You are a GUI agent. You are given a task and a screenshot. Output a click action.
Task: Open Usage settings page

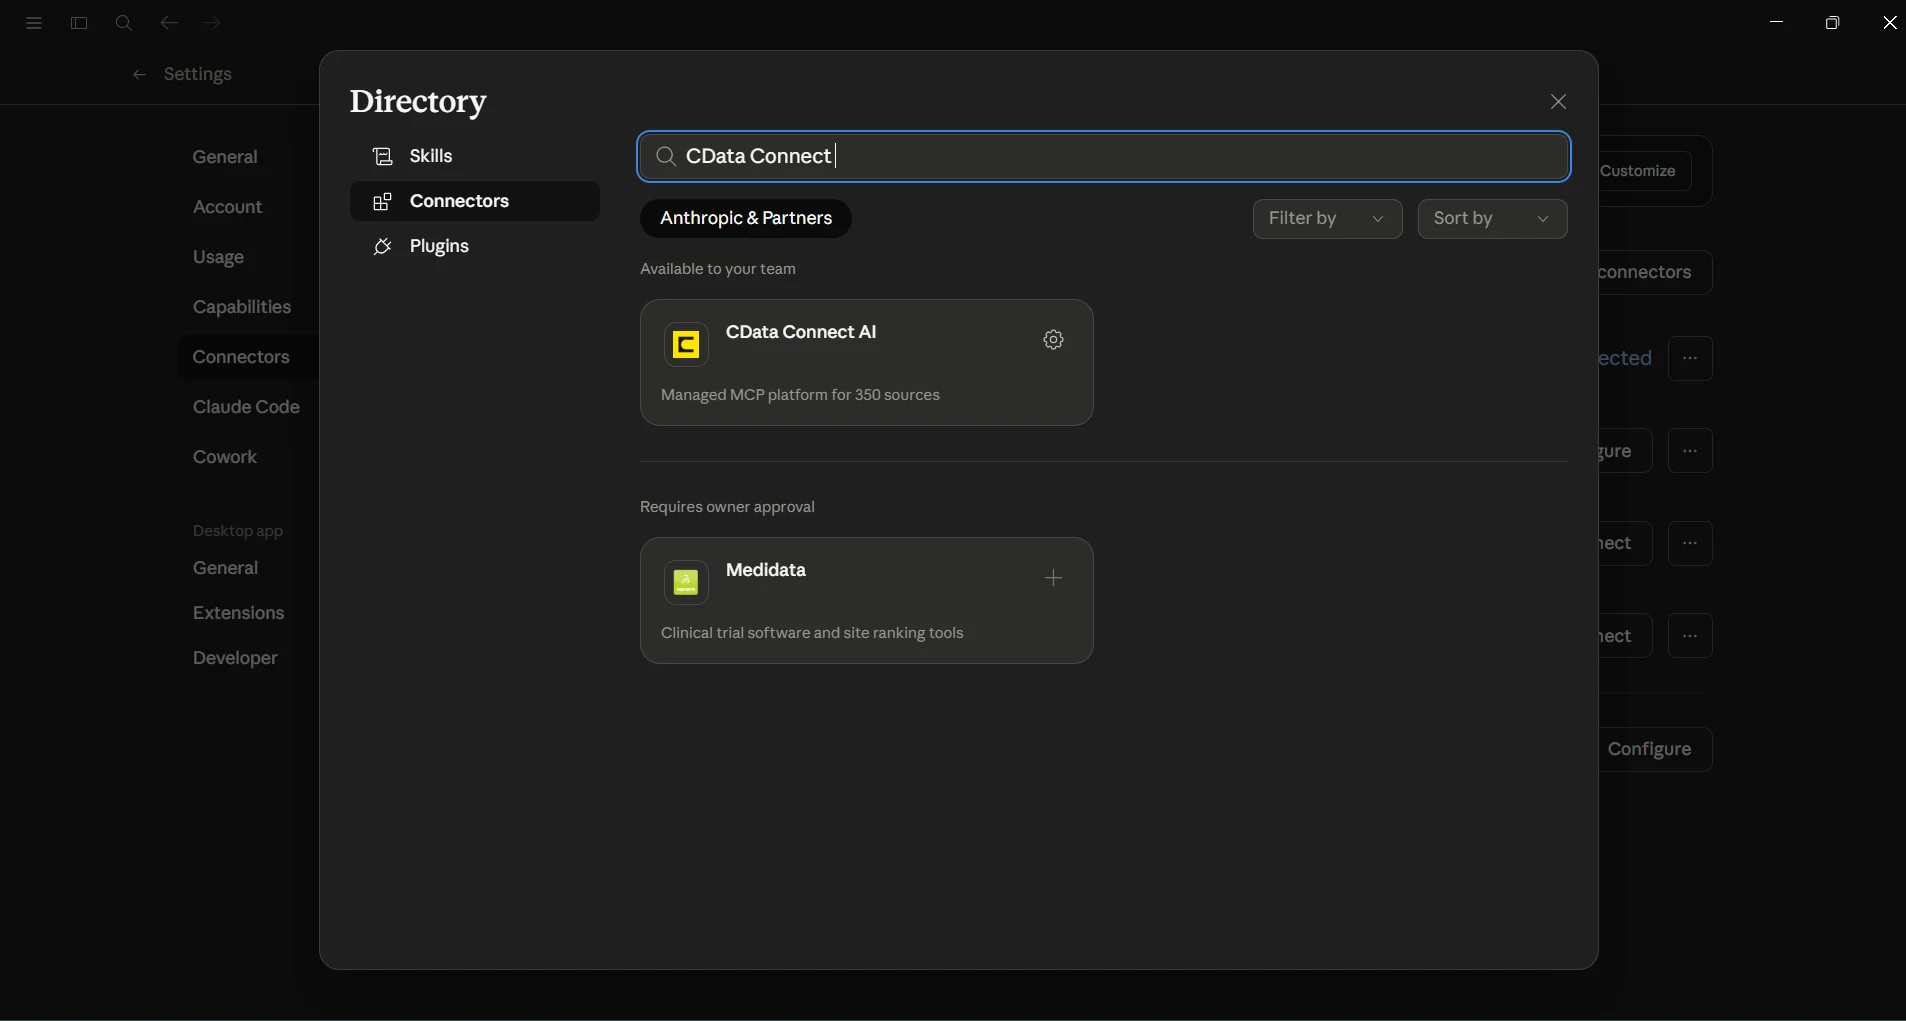[218, 257]
